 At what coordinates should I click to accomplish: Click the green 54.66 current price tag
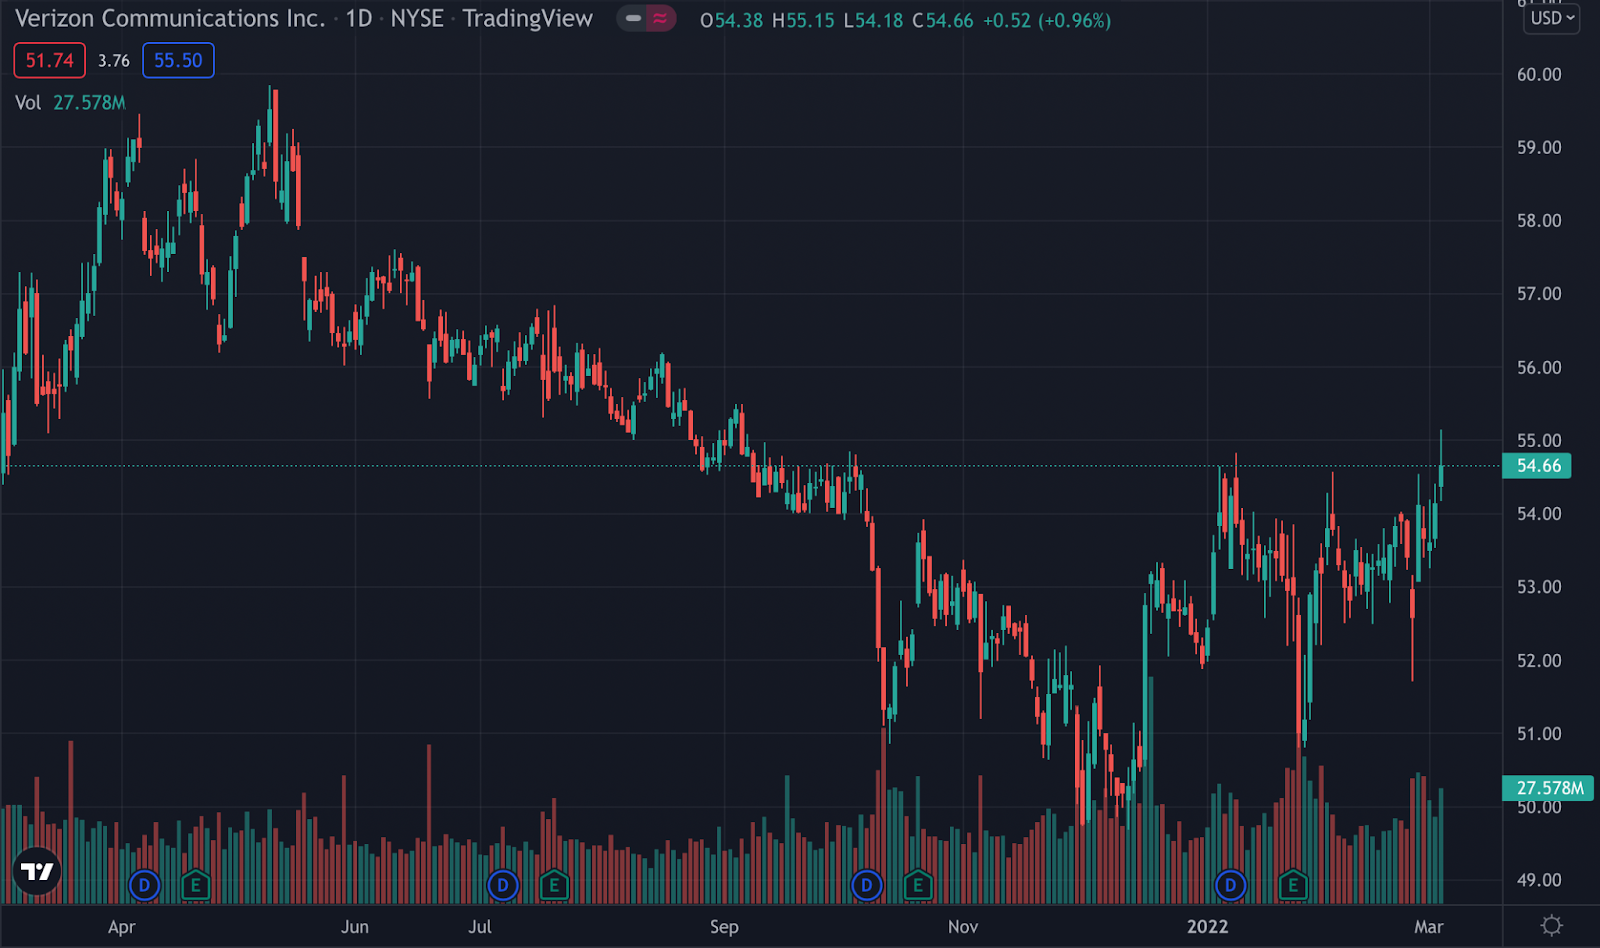pyautogui.click(x=1537, y=466)
